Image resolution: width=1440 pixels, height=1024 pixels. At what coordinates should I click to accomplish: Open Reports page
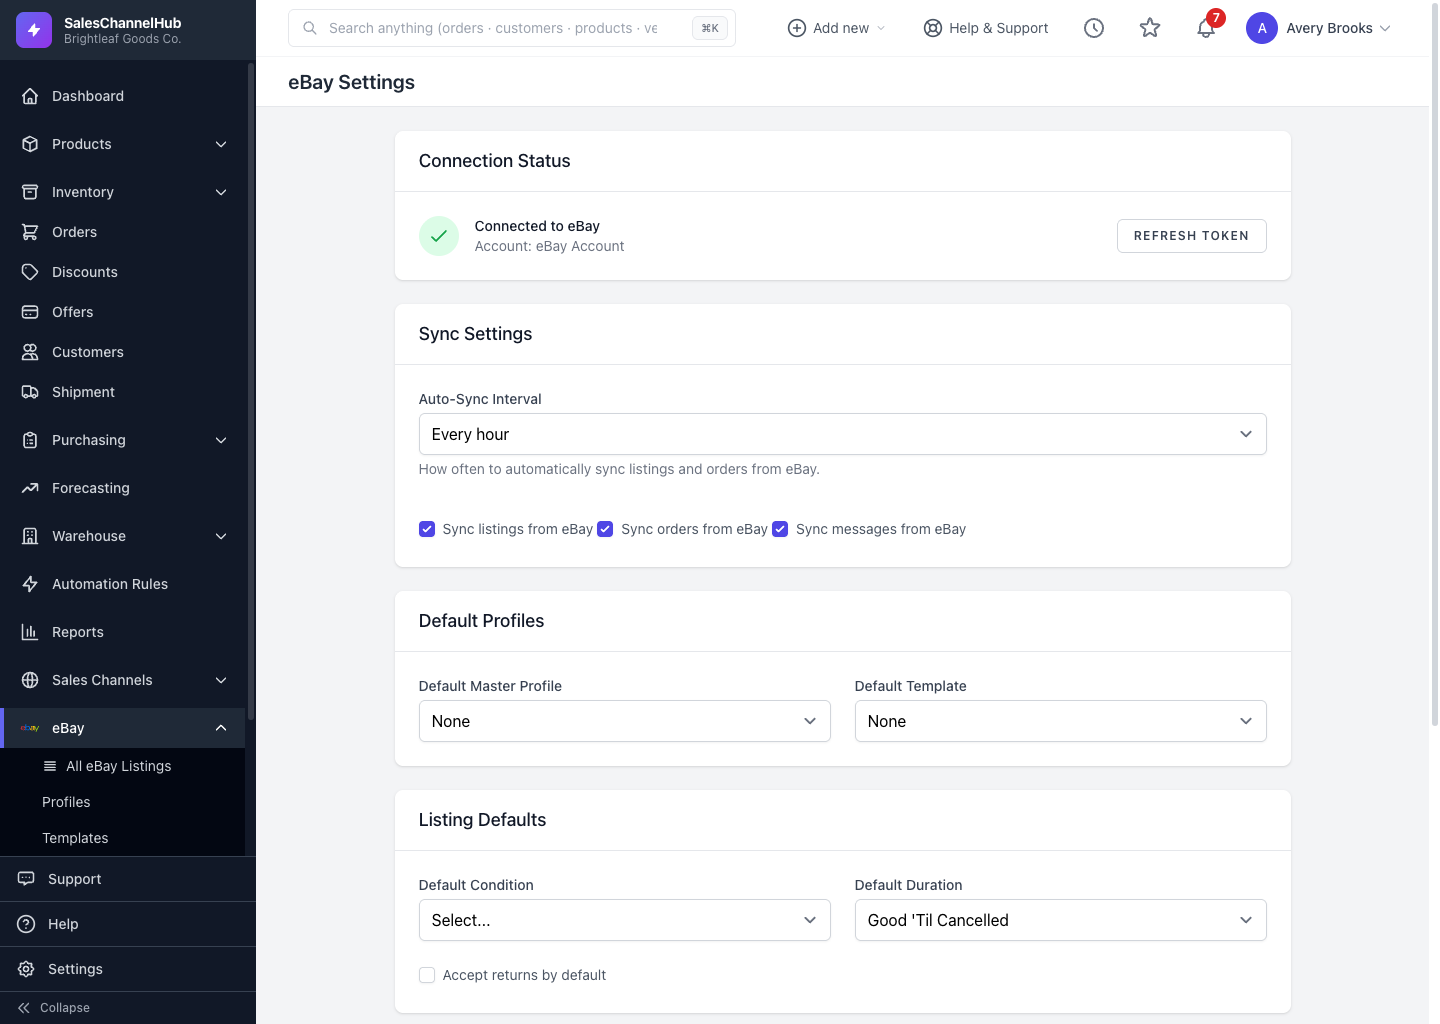pos(122,632)
